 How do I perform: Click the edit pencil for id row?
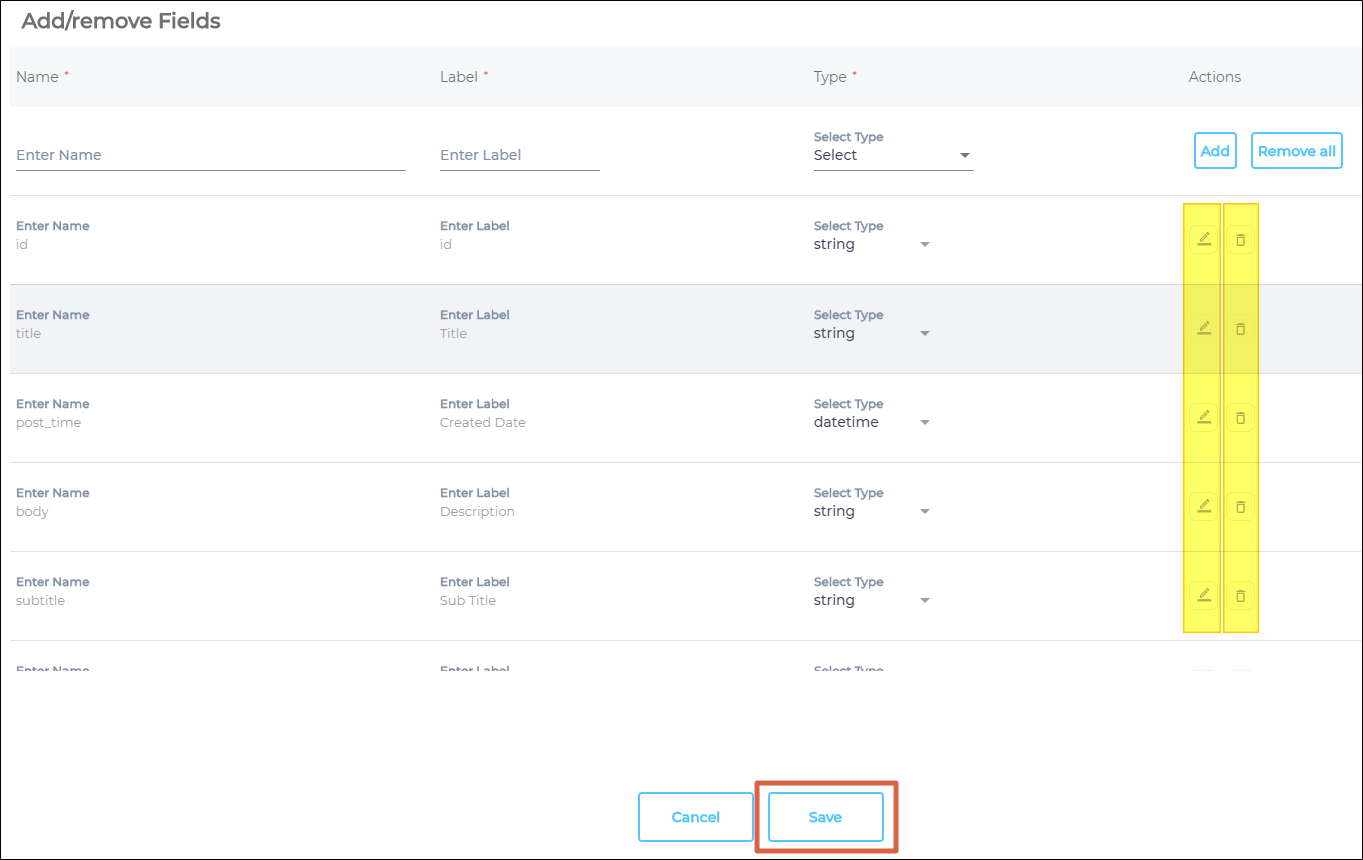(x=1204, y=240)
